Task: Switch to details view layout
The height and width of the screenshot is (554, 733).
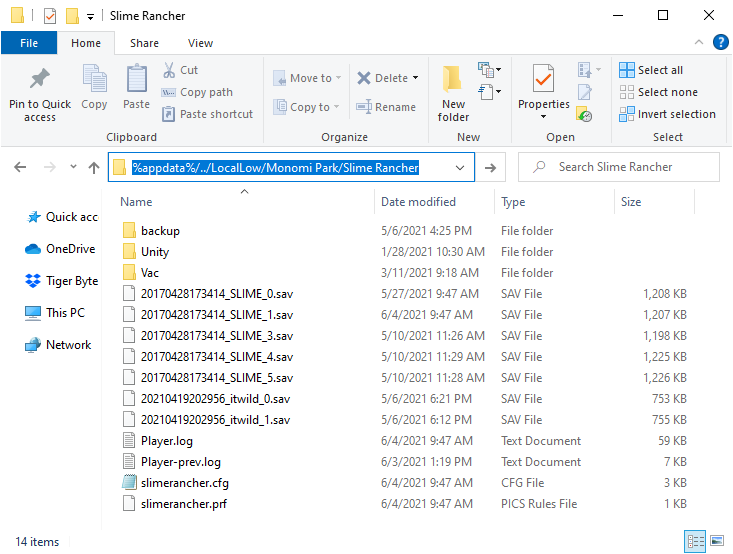Action: [696, 542]
